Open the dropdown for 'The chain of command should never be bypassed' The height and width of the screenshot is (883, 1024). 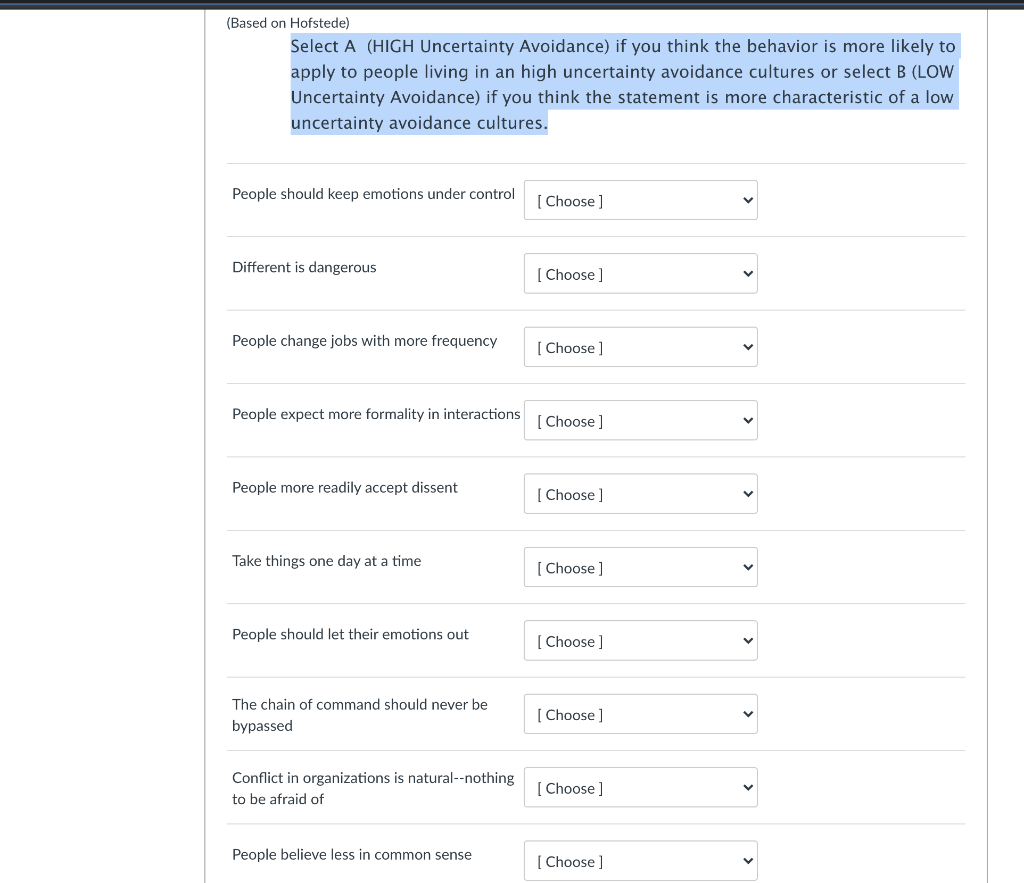point(640,714)
